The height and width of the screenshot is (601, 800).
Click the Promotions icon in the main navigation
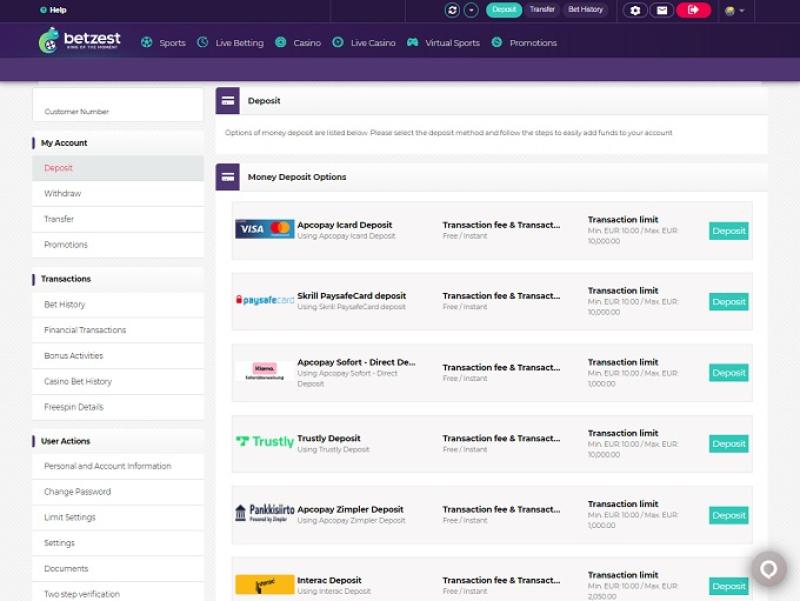[497, 42]
